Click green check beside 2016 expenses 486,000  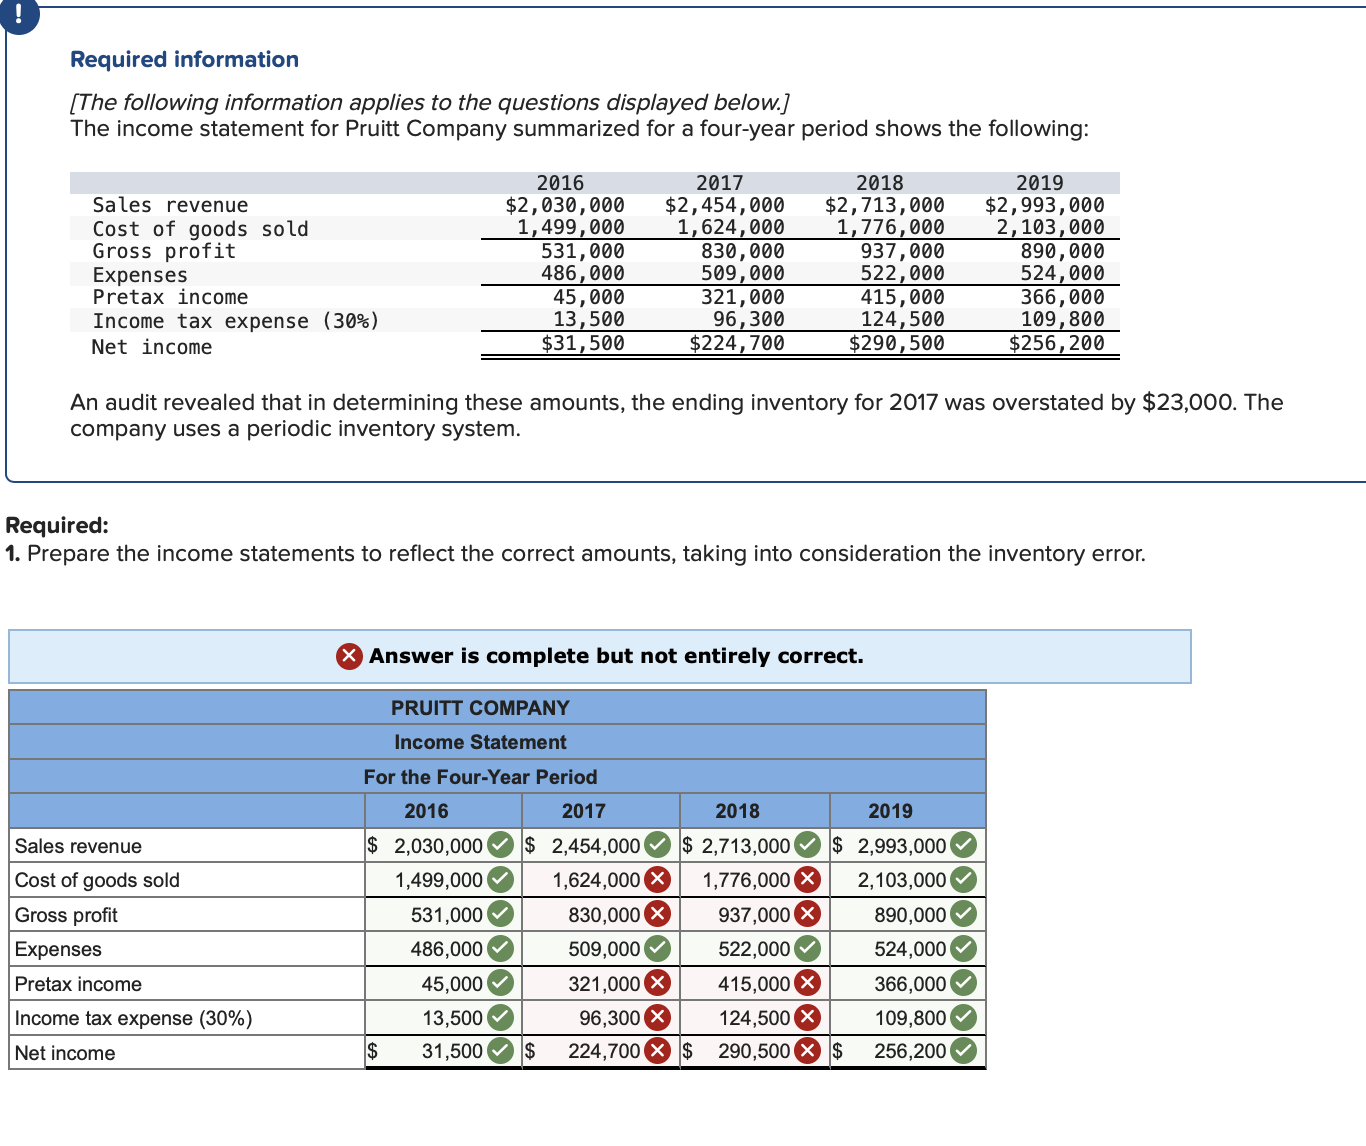click(x=501, y=948)
